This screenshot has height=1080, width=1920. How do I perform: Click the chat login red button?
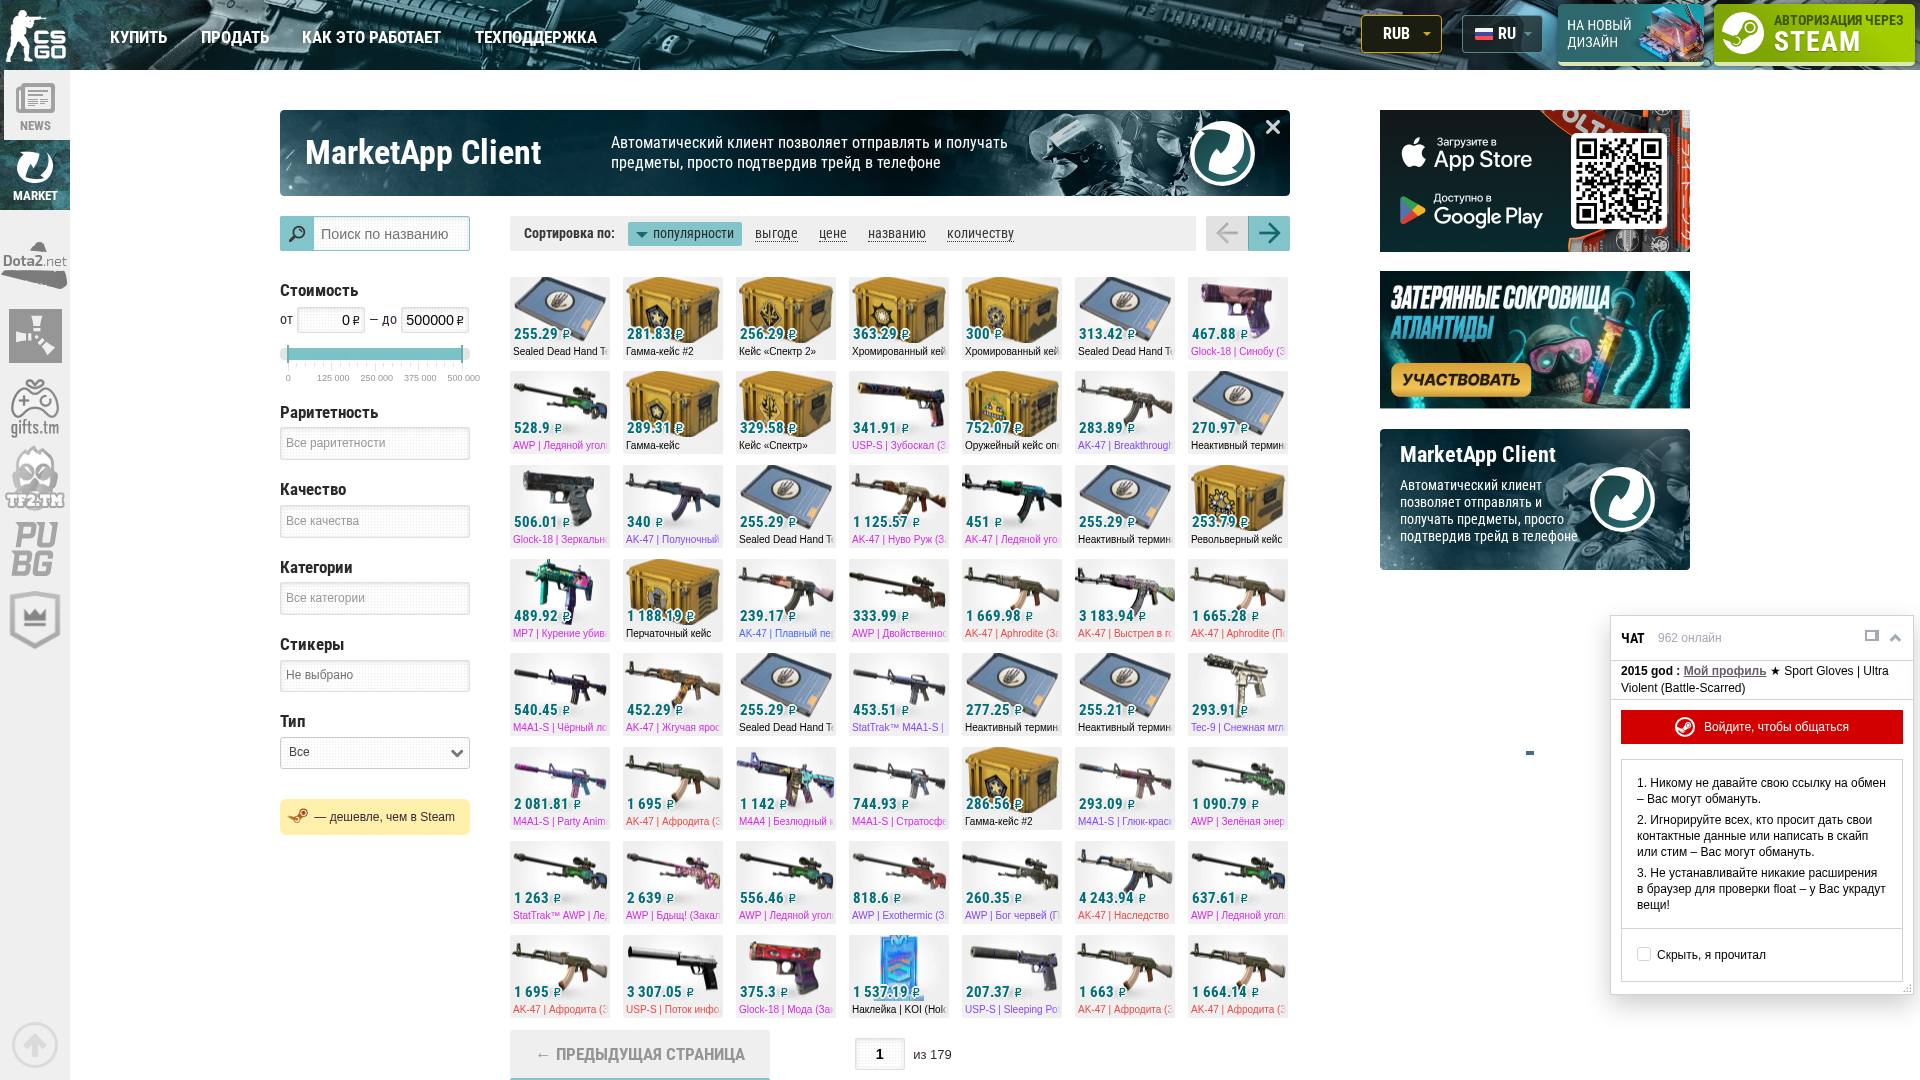1762,727
